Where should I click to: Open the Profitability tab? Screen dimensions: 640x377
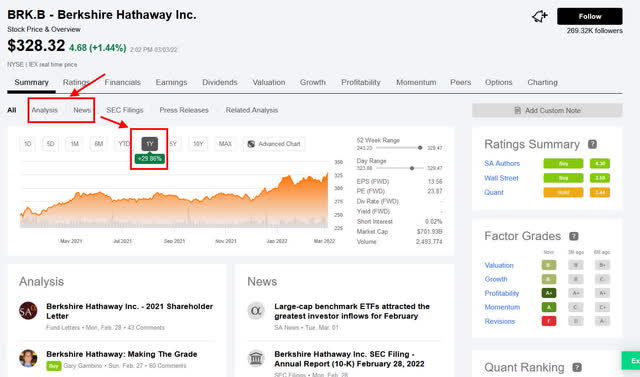click(361, 82)
